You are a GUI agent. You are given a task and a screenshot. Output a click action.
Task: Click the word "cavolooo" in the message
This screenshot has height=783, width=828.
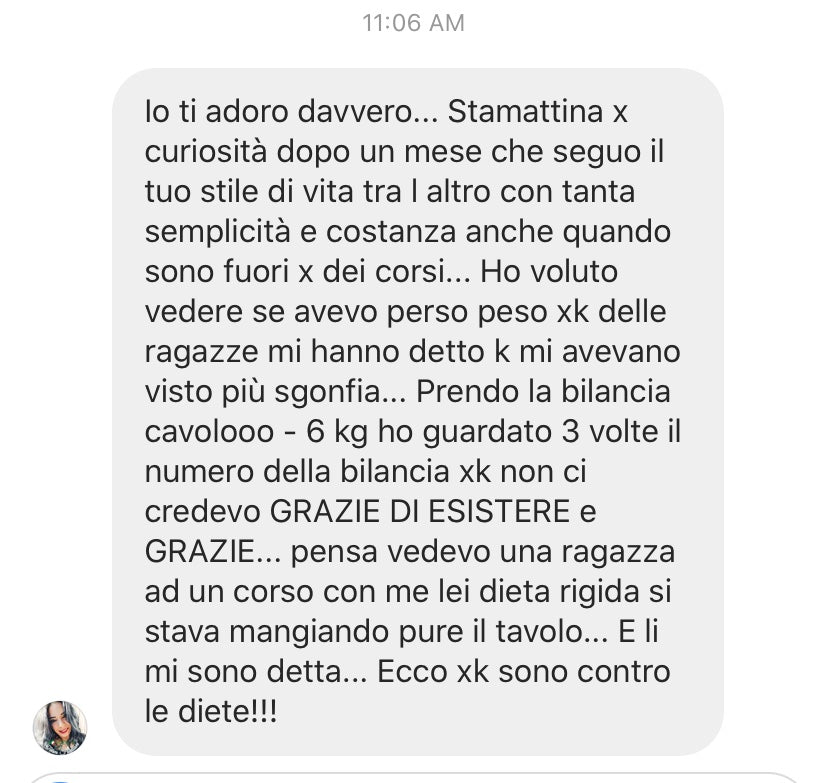point(209,432)
